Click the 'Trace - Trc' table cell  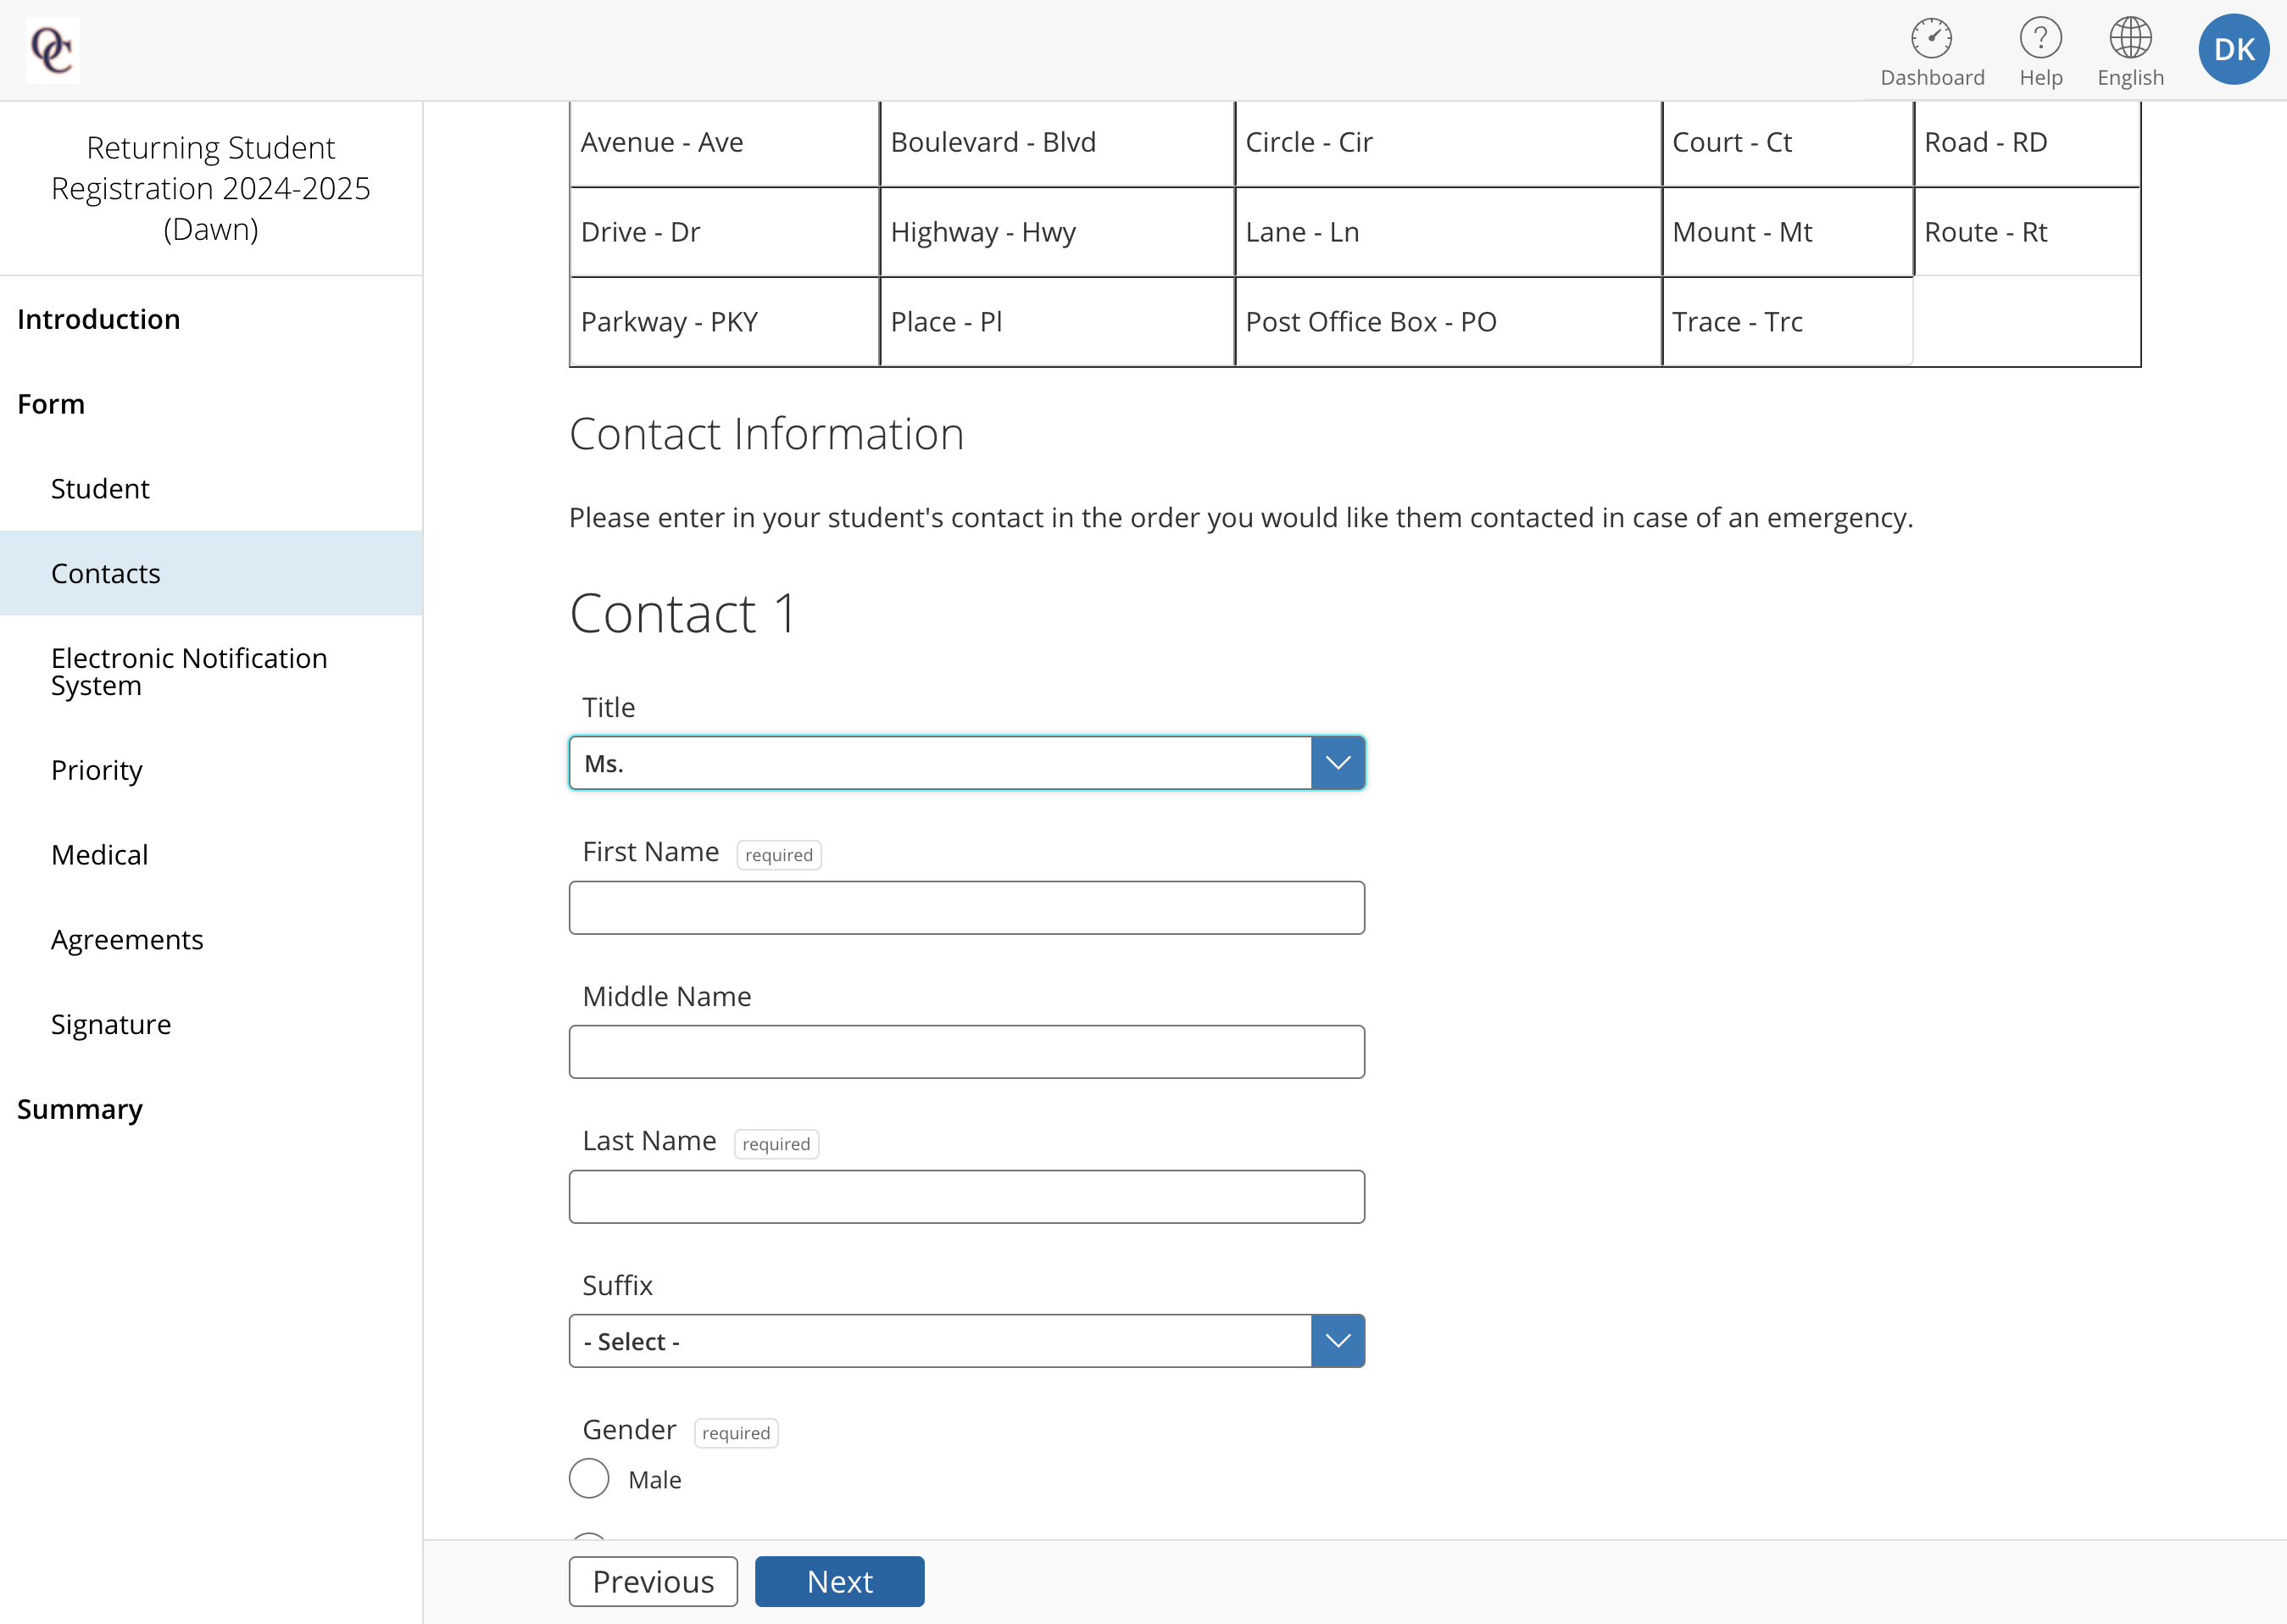1787,322
